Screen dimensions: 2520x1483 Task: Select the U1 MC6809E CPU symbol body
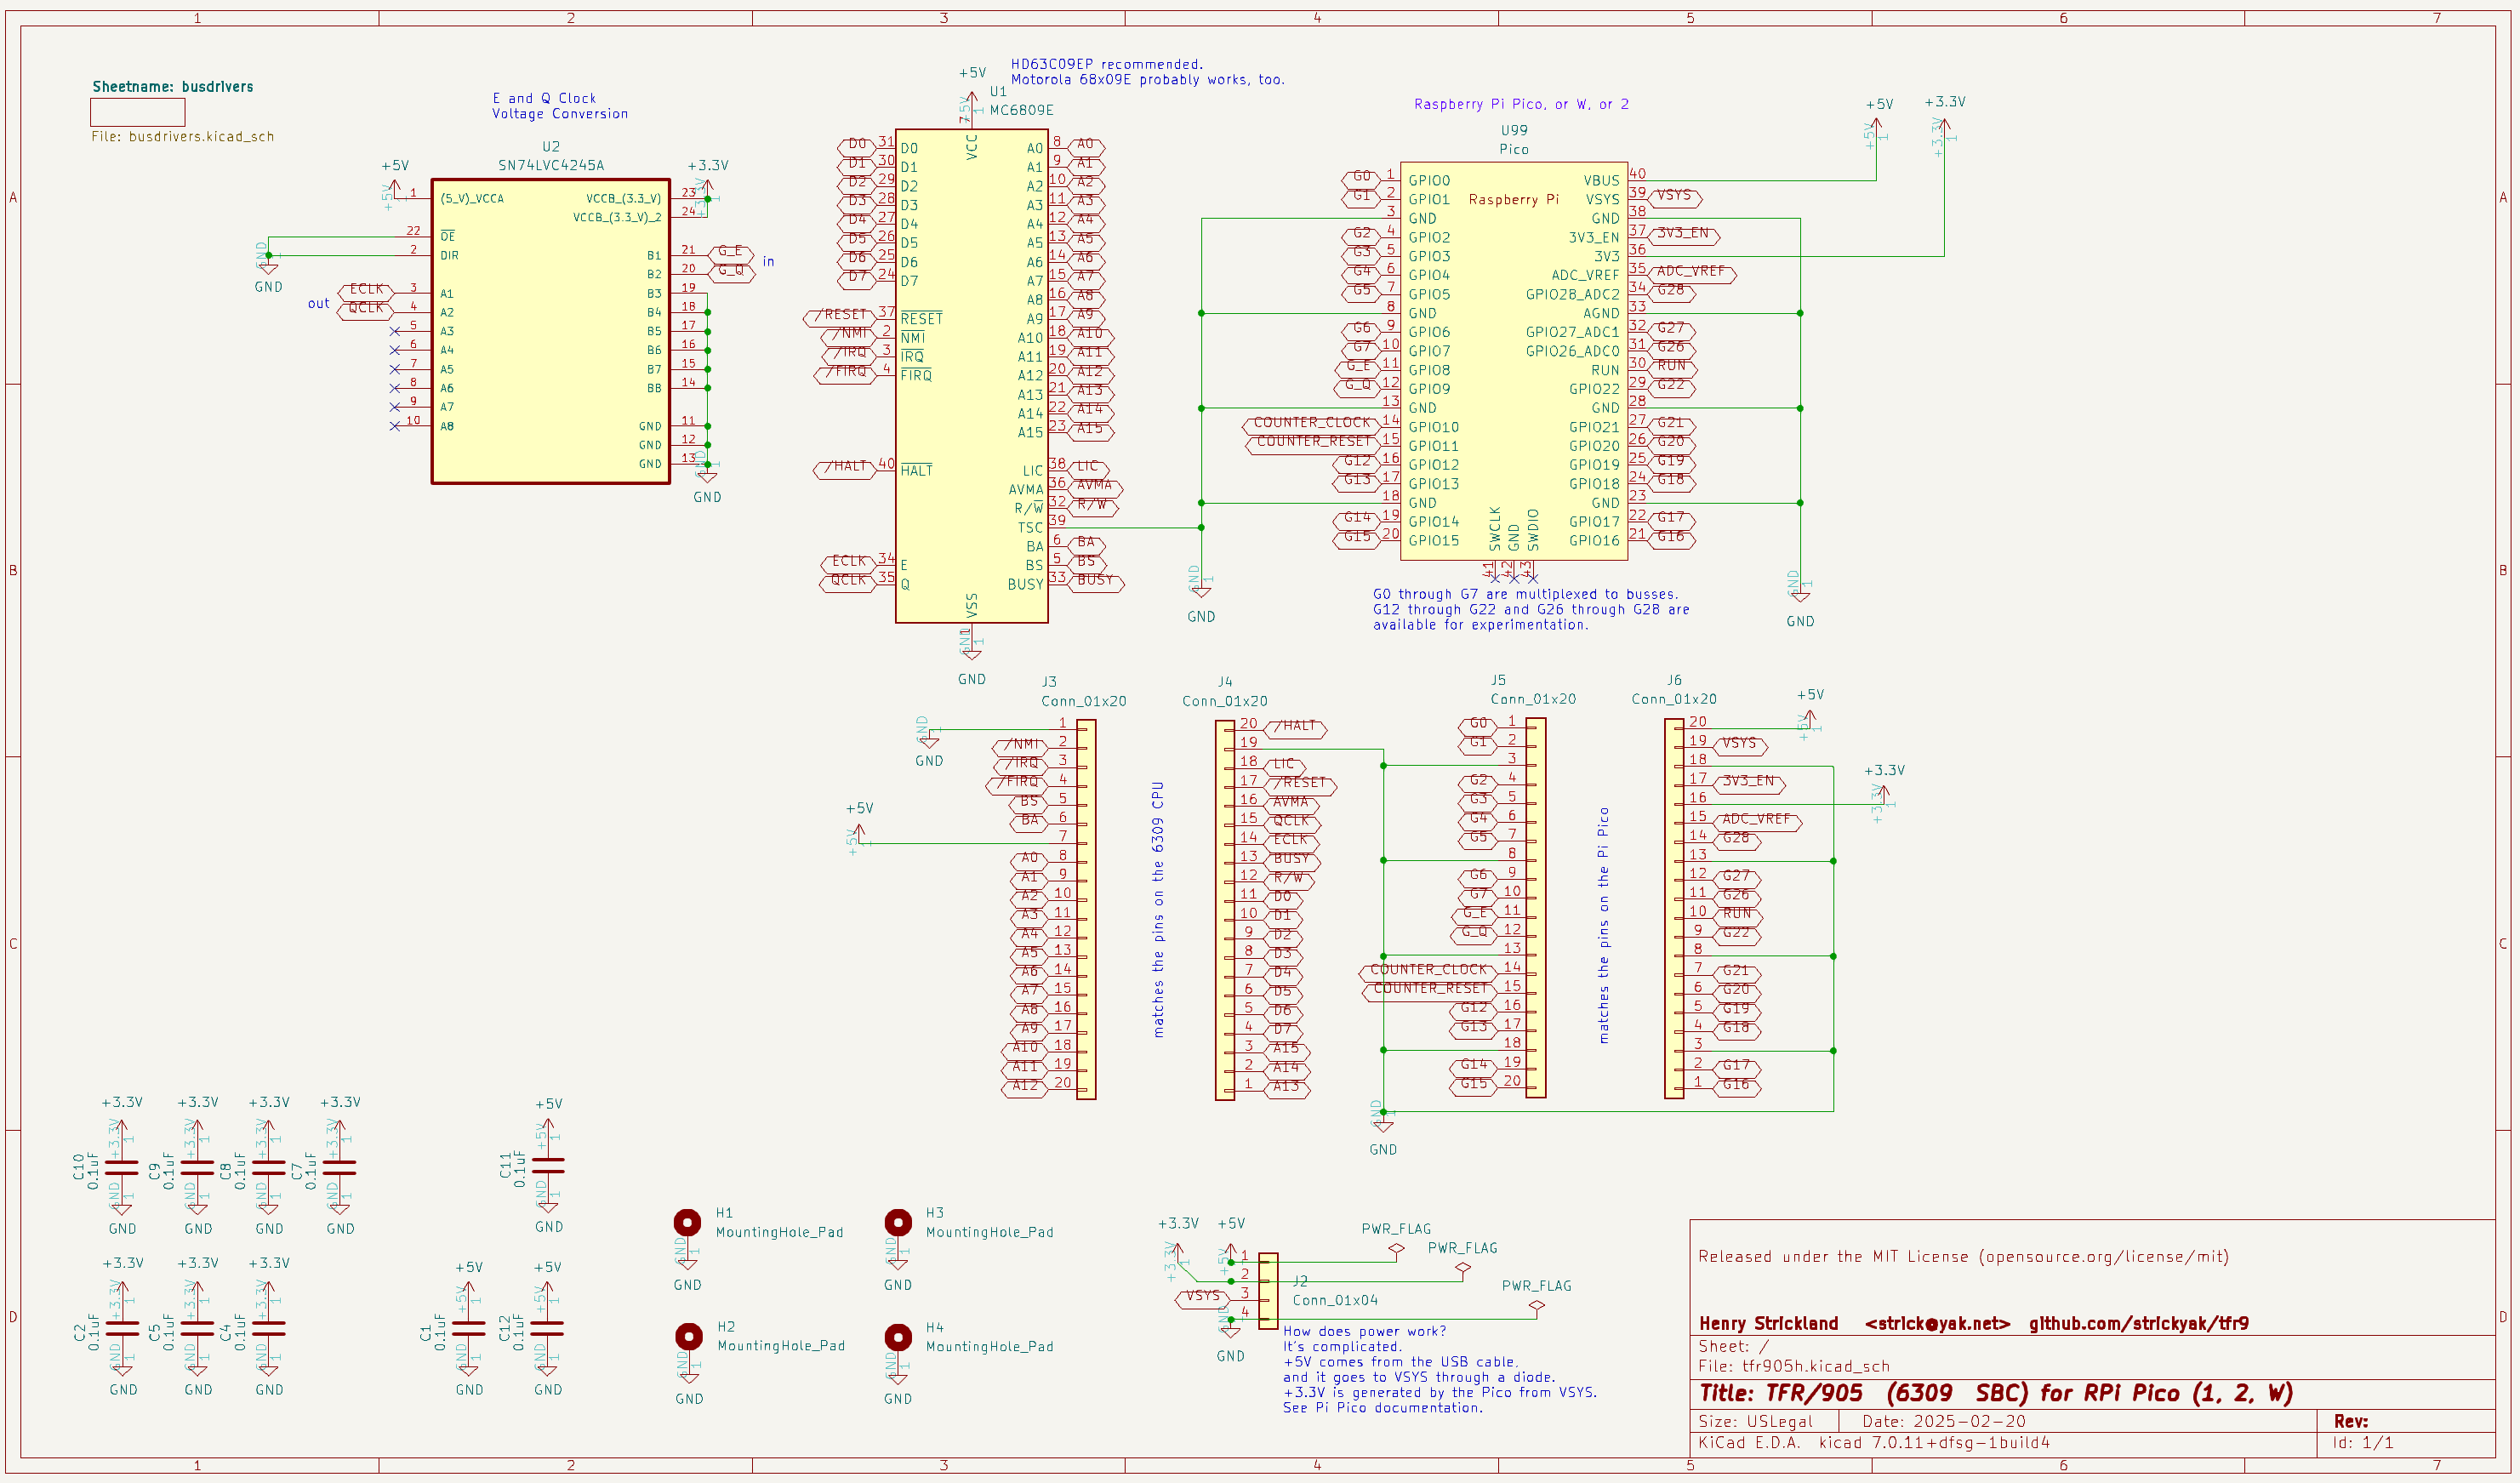(971, 376)
